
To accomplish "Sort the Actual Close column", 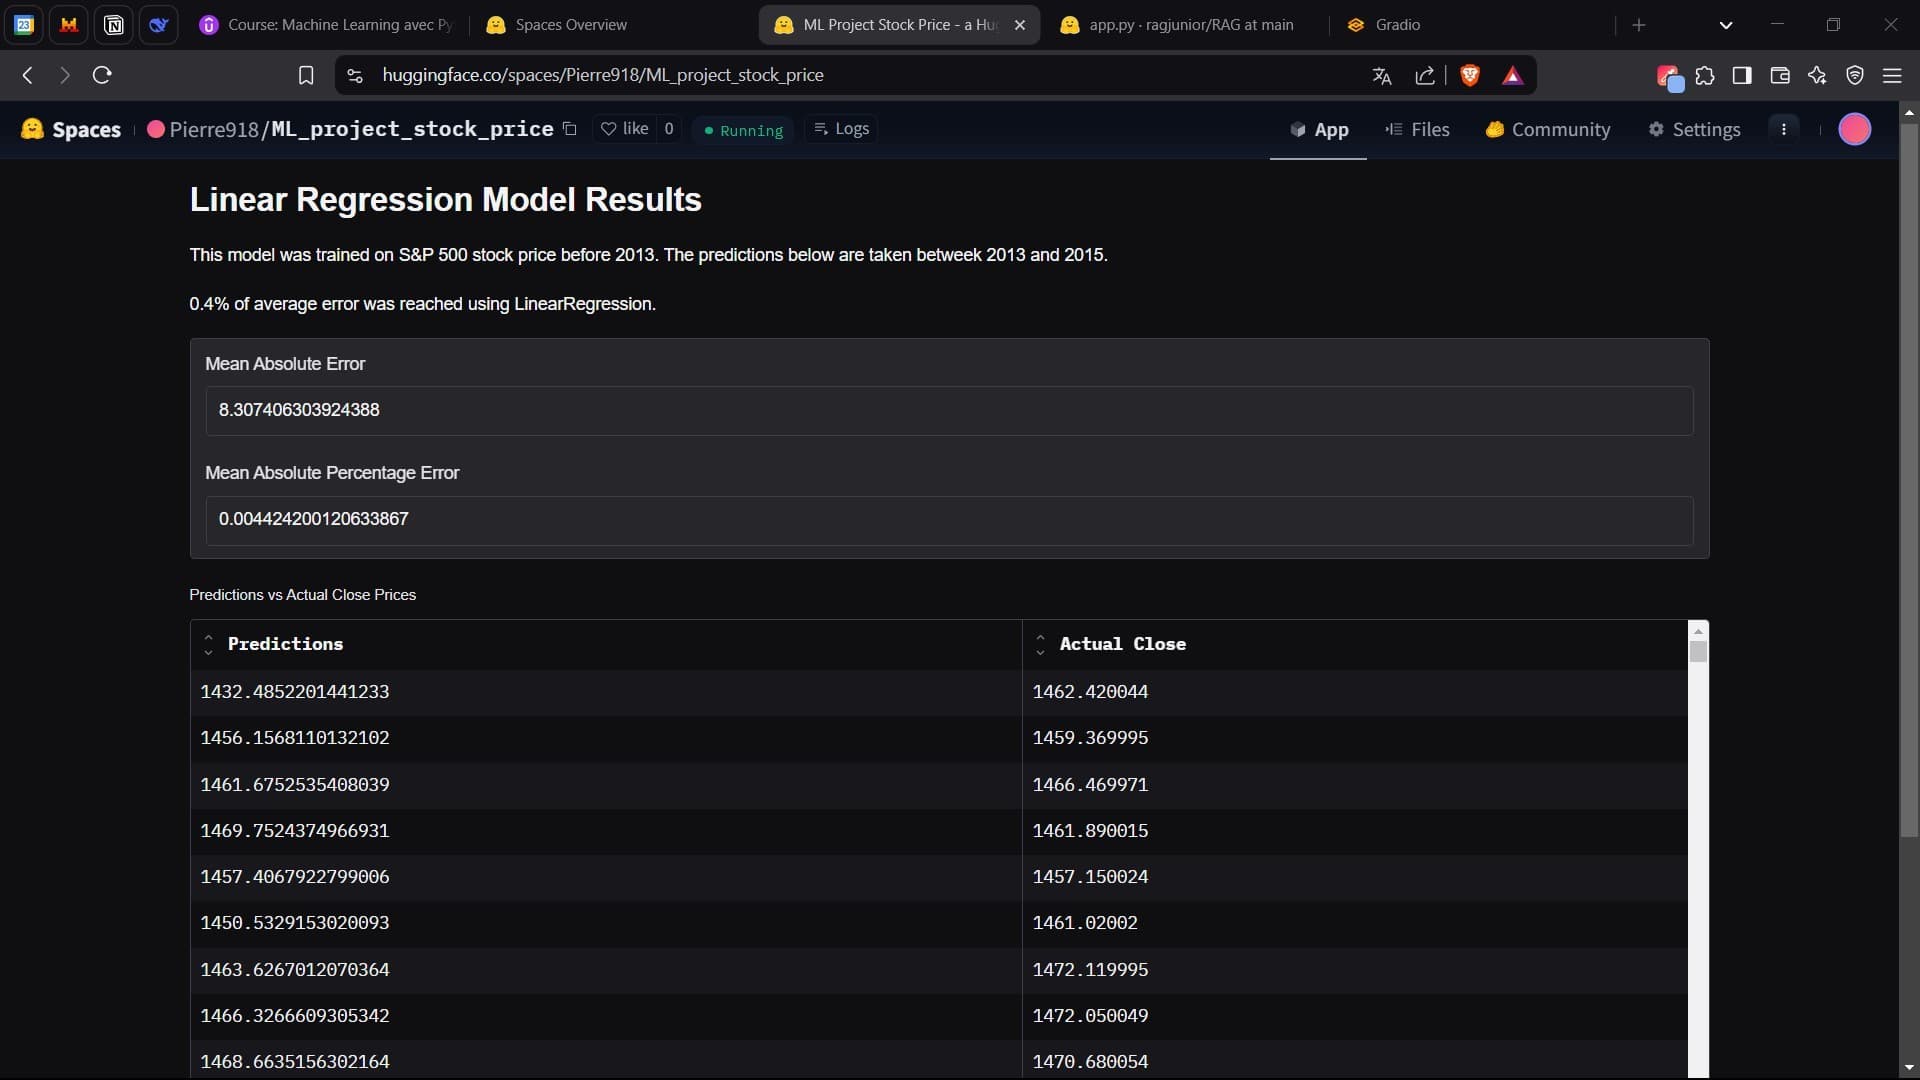I will pyautogui.click(x=1040, y=645).
